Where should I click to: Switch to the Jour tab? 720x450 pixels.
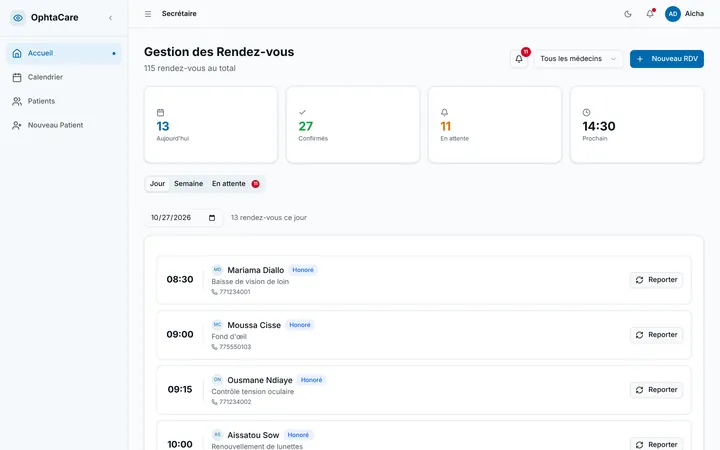(x=157, y=184)
